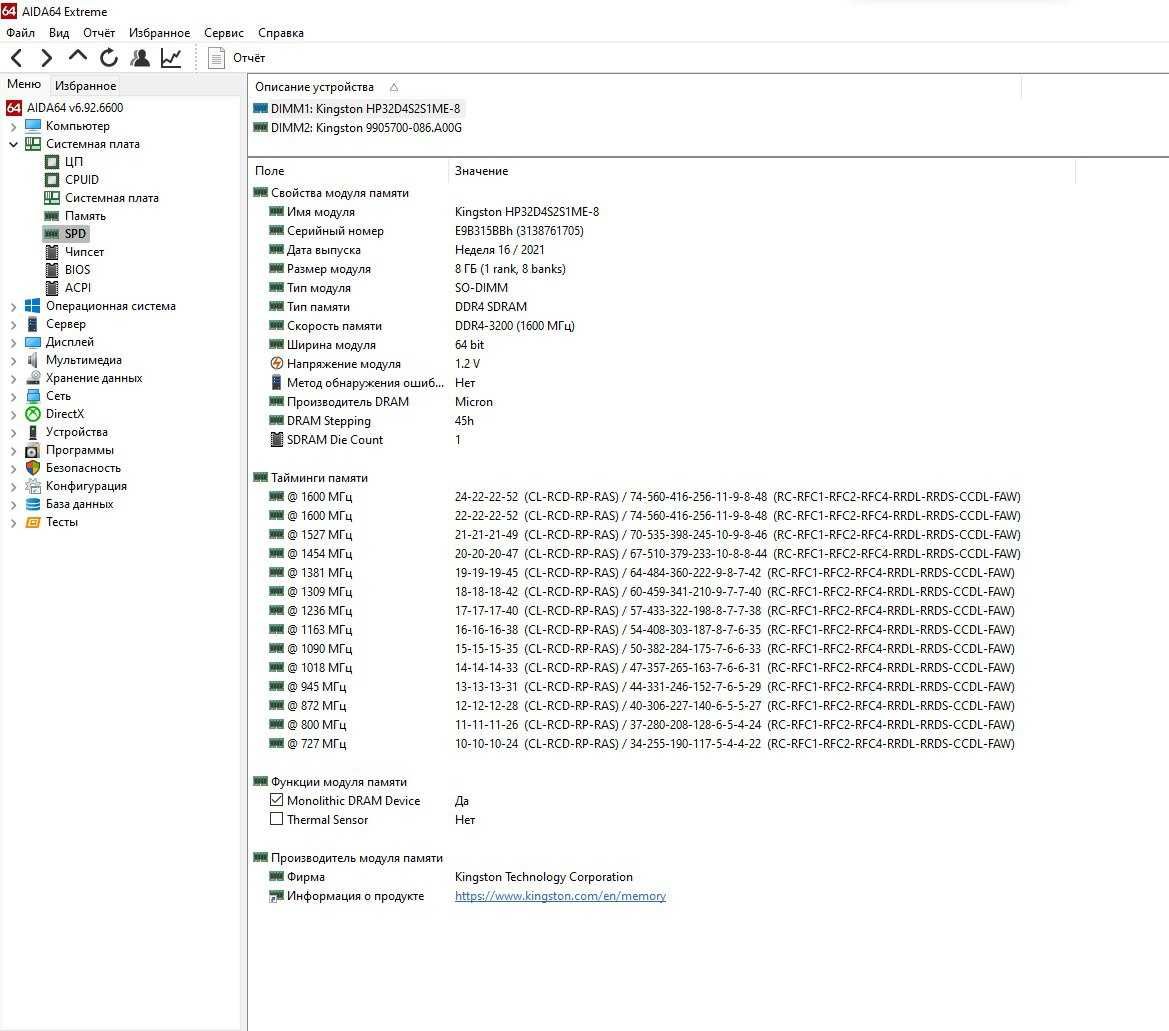Open the Избранное menu in the menu bar
The width and height of the screenshot is (1169, 1031).
pos(159,32)
